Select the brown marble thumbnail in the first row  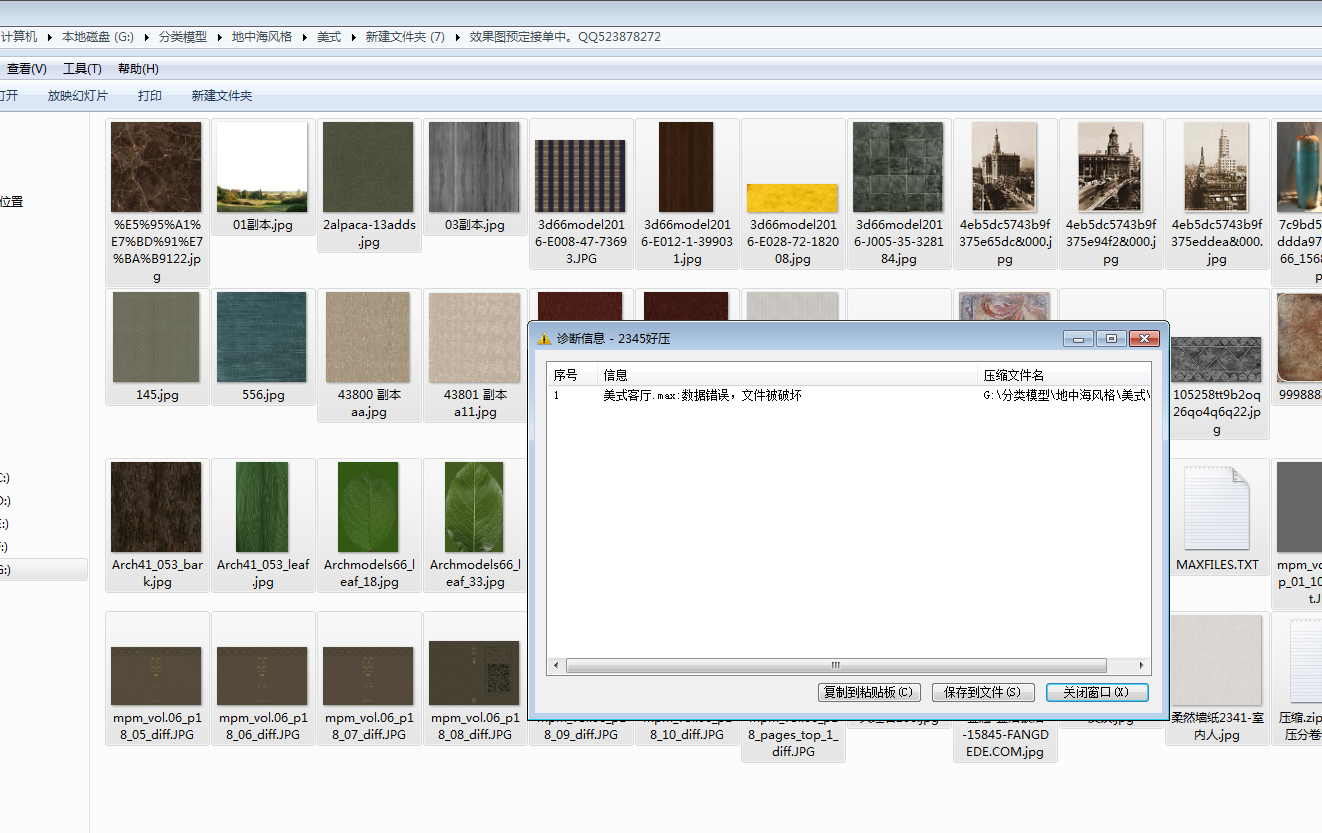point(156,167)
